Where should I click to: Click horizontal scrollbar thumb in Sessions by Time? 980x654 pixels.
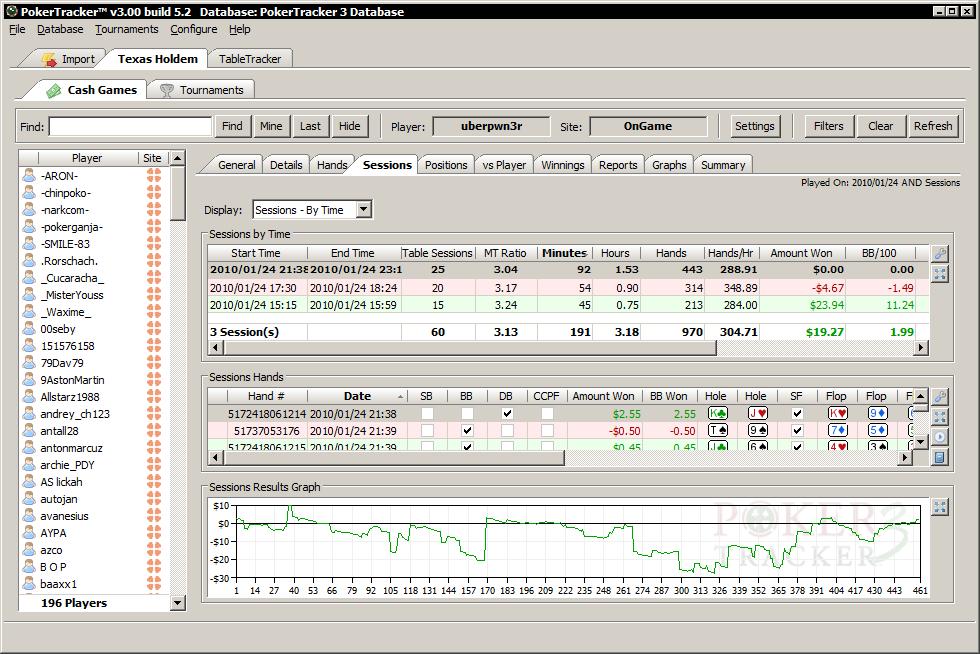tap(469, 348)
